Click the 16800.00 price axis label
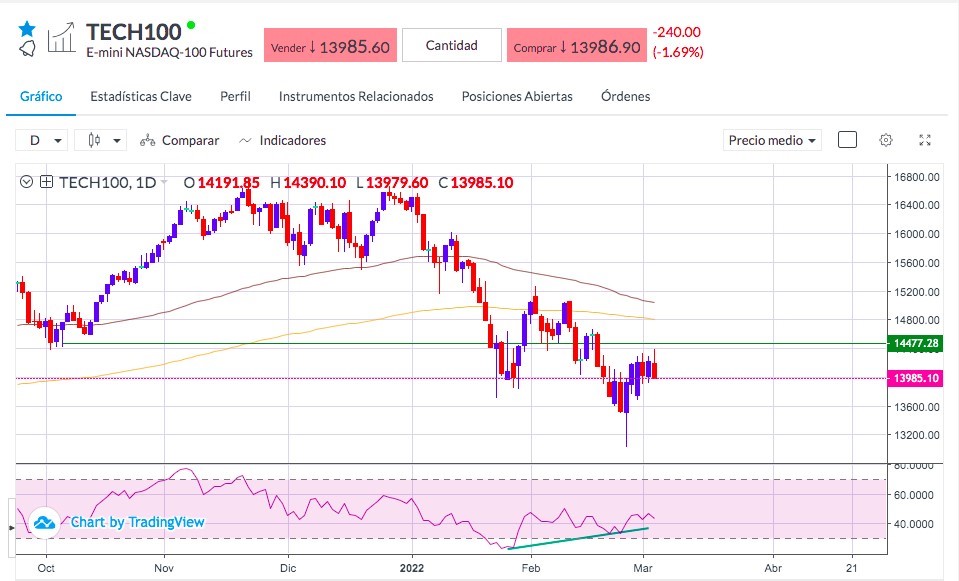This screenshot has height=581, width=959. coord(916,177)
